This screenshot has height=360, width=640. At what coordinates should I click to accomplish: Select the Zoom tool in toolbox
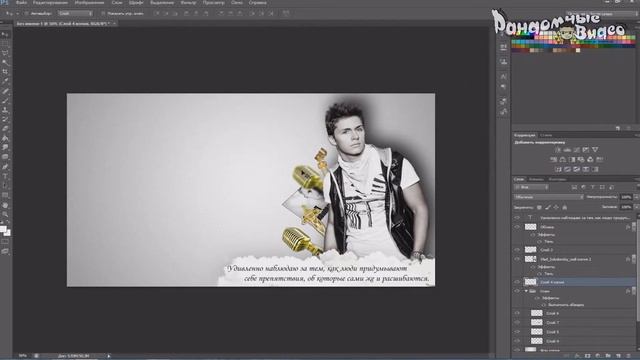tap(5, 214)
